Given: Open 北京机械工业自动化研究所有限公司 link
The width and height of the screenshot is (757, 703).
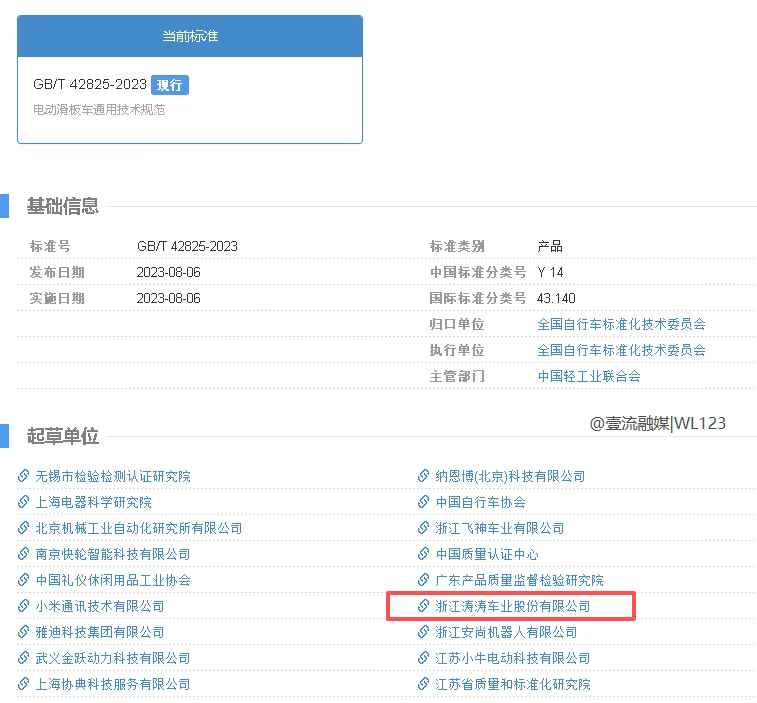Looking at the screenshot, I should pos(139,528).
